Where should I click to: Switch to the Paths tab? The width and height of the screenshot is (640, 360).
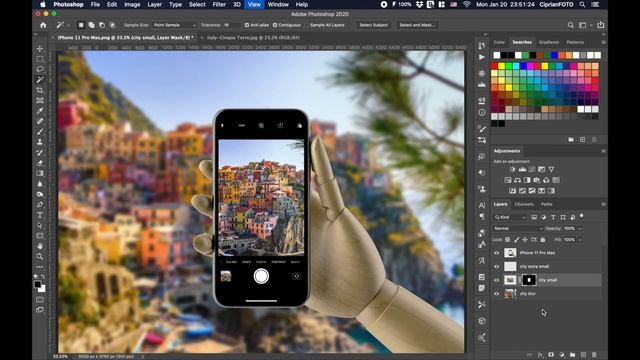tap(547, 204)
